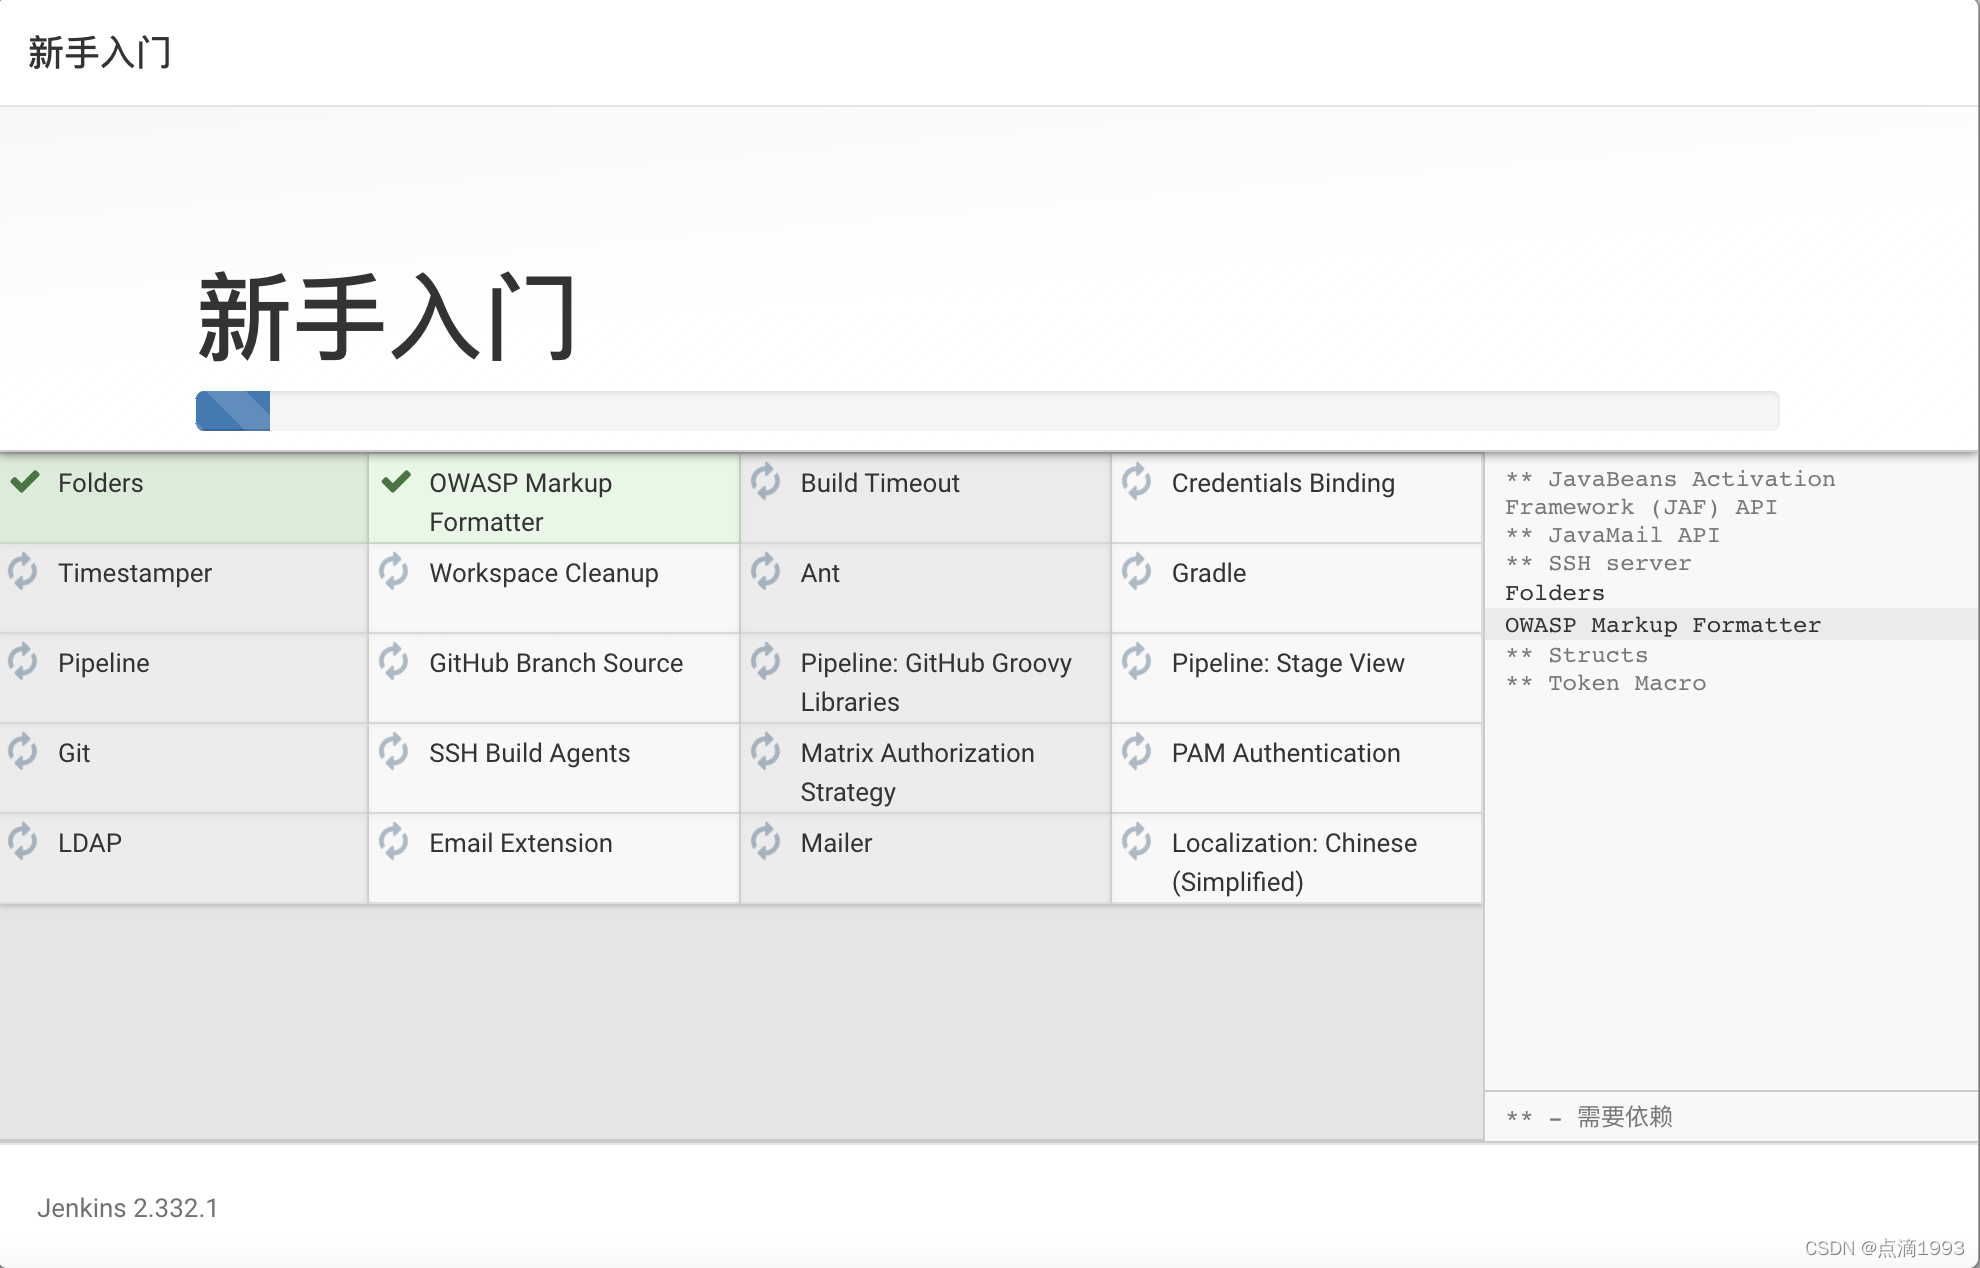Click the spinner icon next to Build Timeout
The width and height of the screenshot is (1980, 1268).
[x=766, y=481]
